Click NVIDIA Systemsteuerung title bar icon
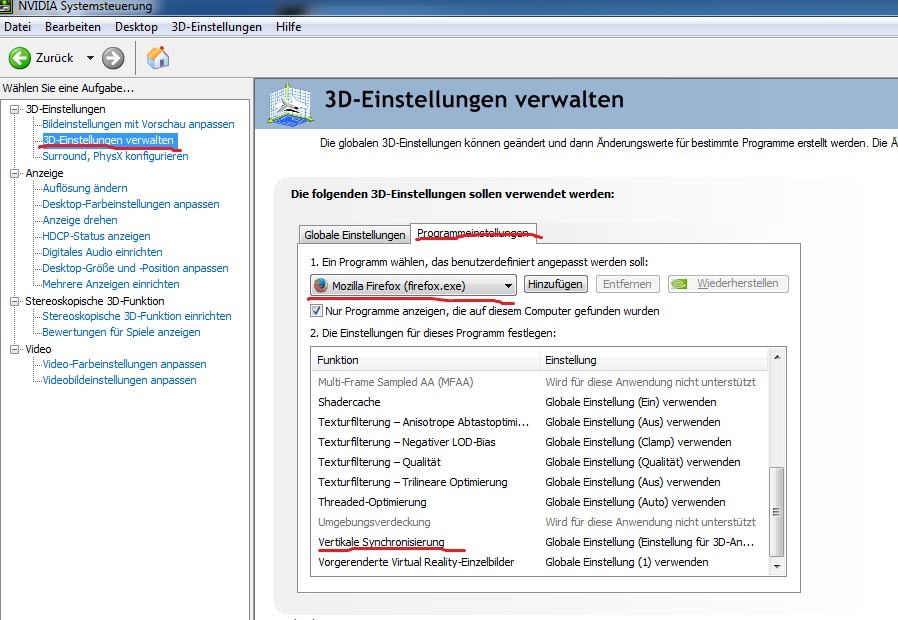This screenshot has height=620, width=898. (x=5, y=6)
